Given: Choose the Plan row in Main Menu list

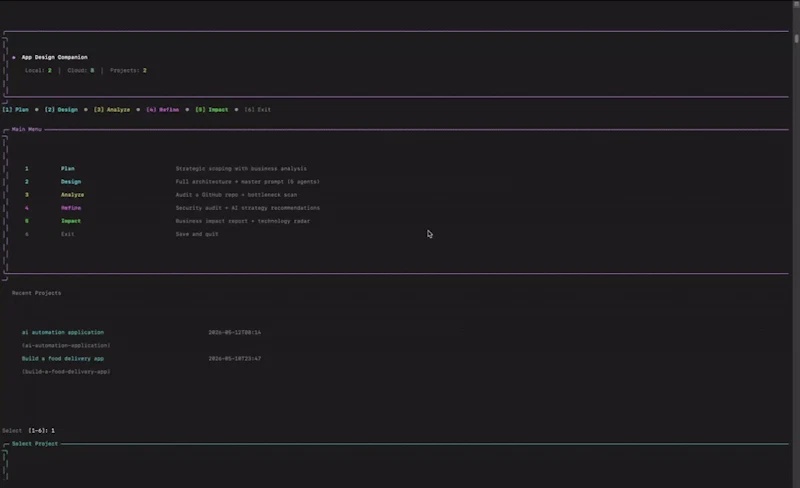Looking at the screenshot, I should (166, 168).
